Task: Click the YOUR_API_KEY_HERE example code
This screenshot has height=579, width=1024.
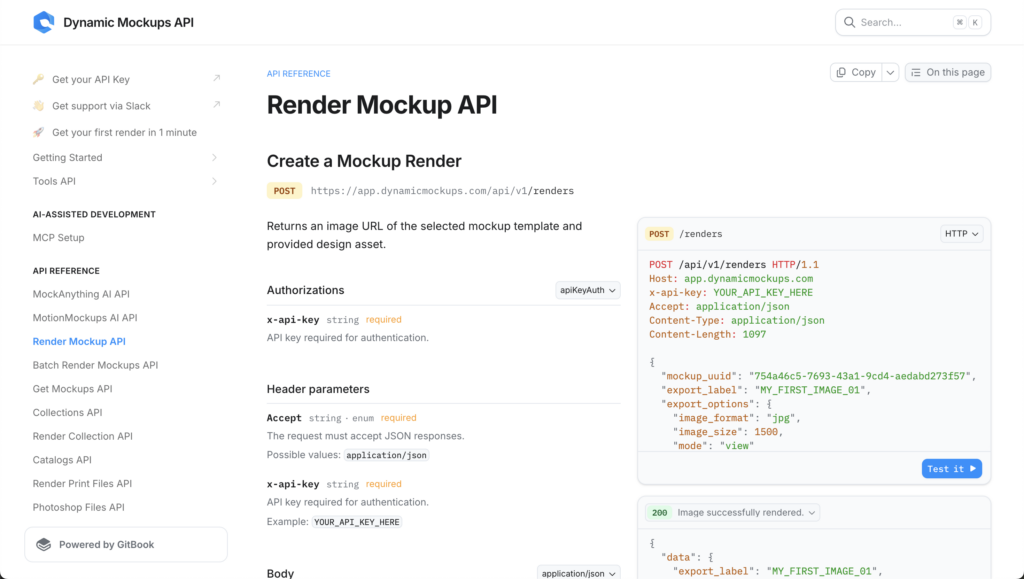Action: point(357,522)
